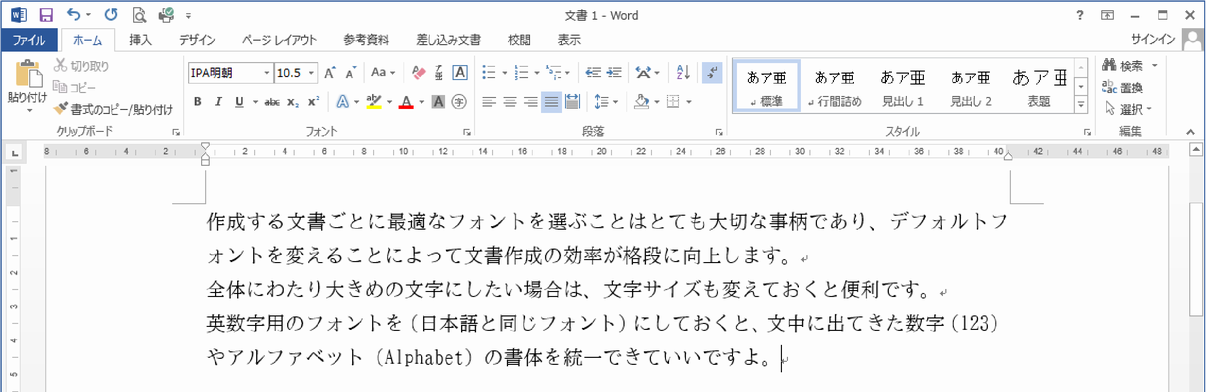
Task: Open the font size dropdown (10.5)
Action: pyautogui.click(x=312, y=73)
